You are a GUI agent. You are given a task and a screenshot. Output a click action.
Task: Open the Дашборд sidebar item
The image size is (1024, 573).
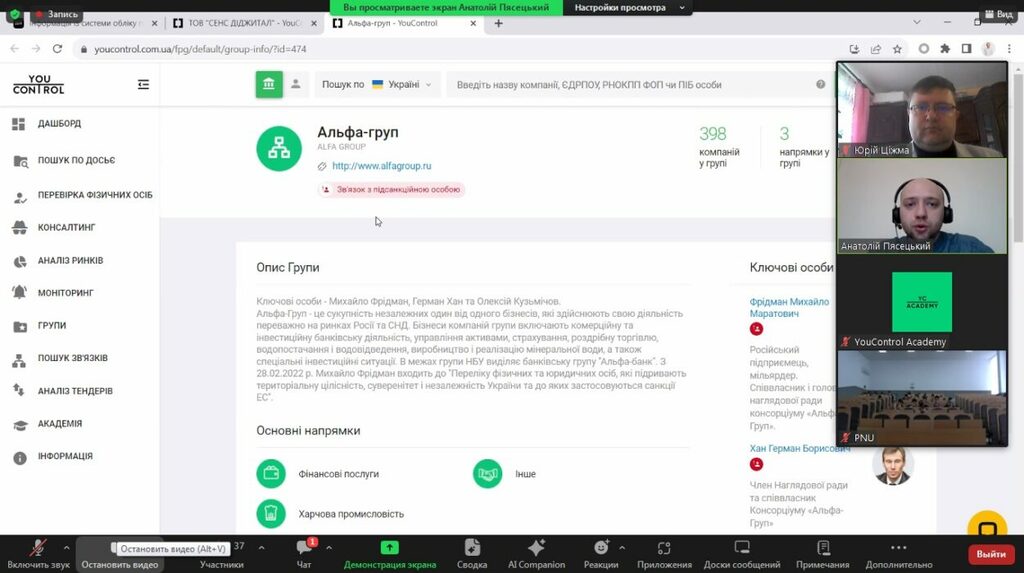(x=59, y=124)
